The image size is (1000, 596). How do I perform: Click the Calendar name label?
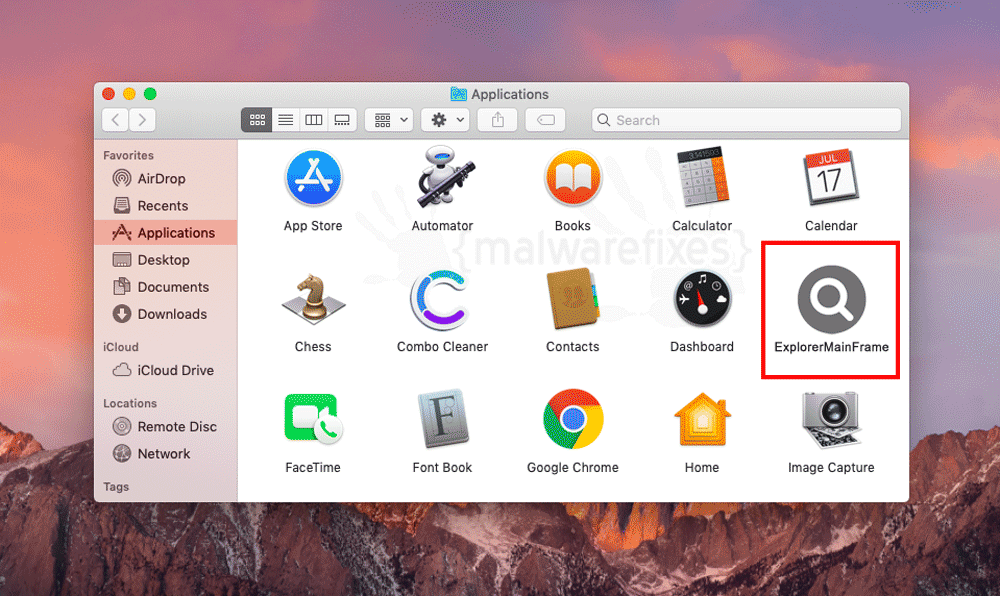click(x=831, y=226)
